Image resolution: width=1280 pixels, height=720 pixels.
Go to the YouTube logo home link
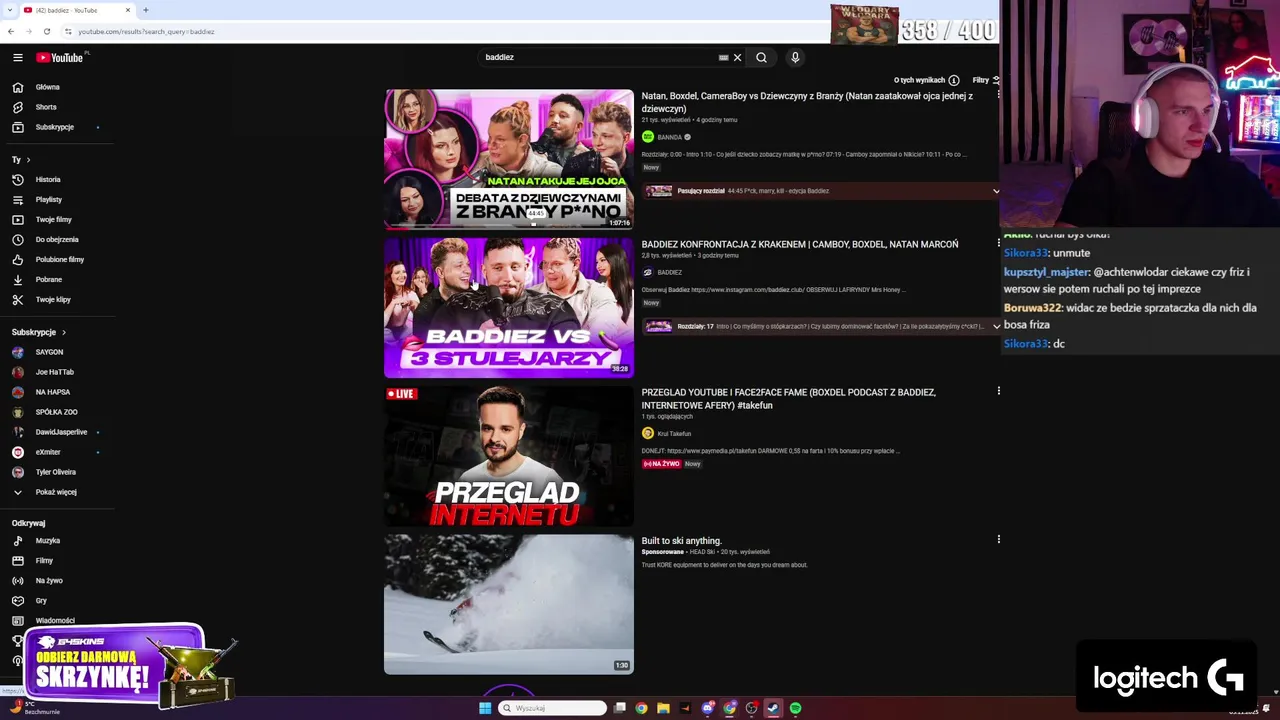[x=60, y=57]
